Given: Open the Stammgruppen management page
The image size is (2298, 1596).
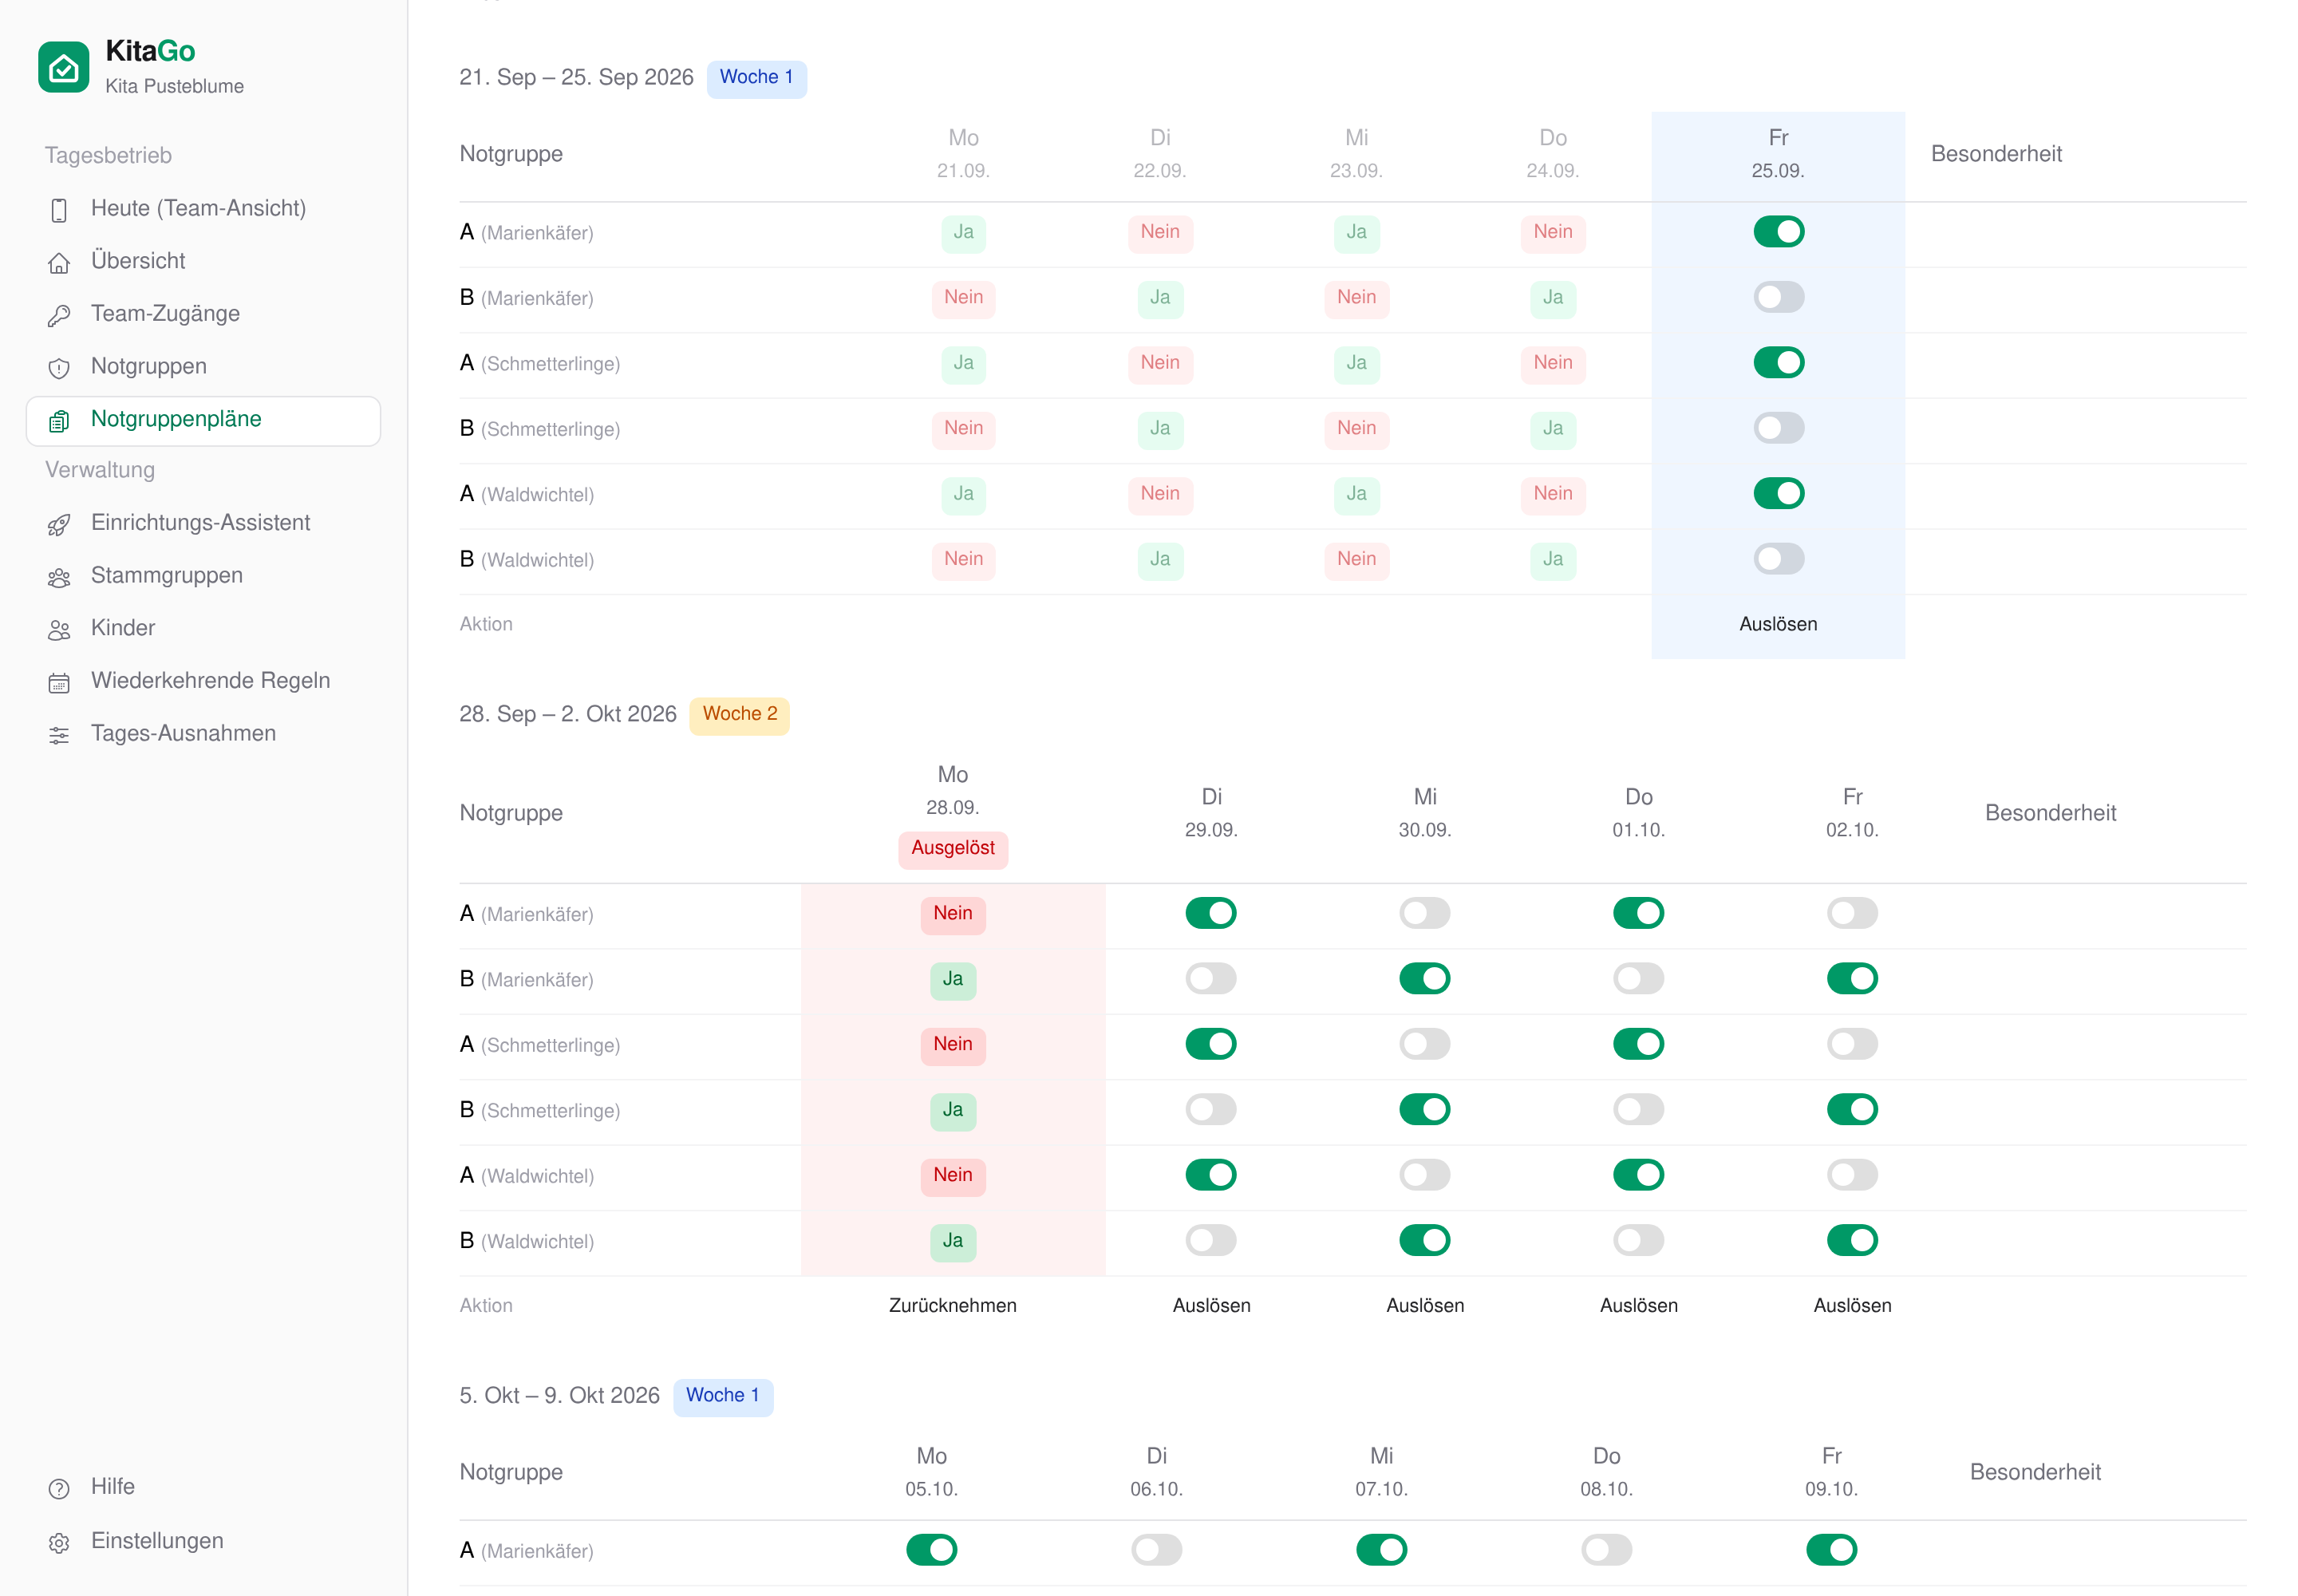Looking at the screenshot, I should coord(203,575).
